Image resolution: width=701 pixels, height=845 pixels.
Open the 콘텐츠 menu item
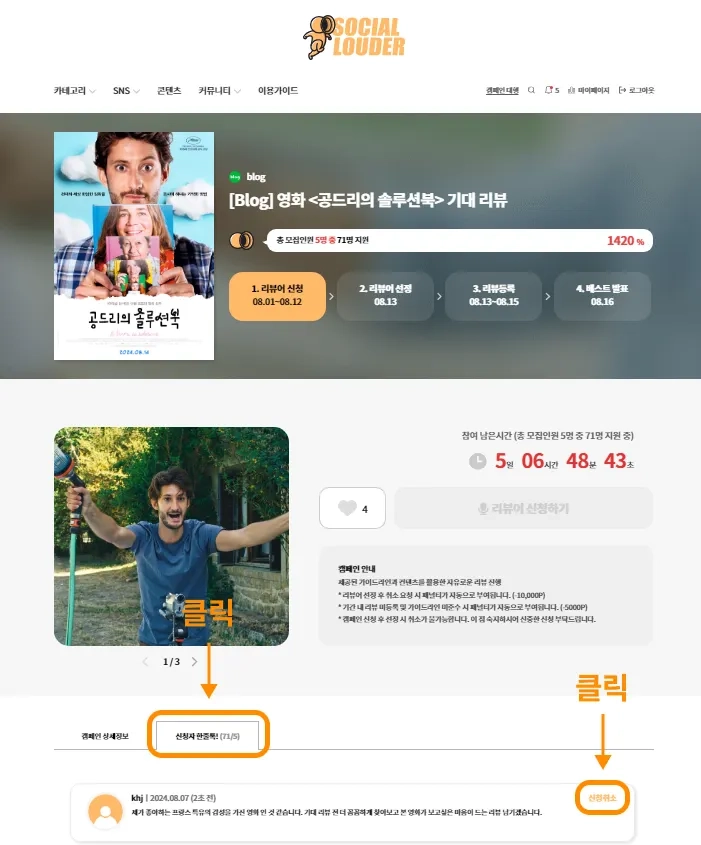coord(169,91)
